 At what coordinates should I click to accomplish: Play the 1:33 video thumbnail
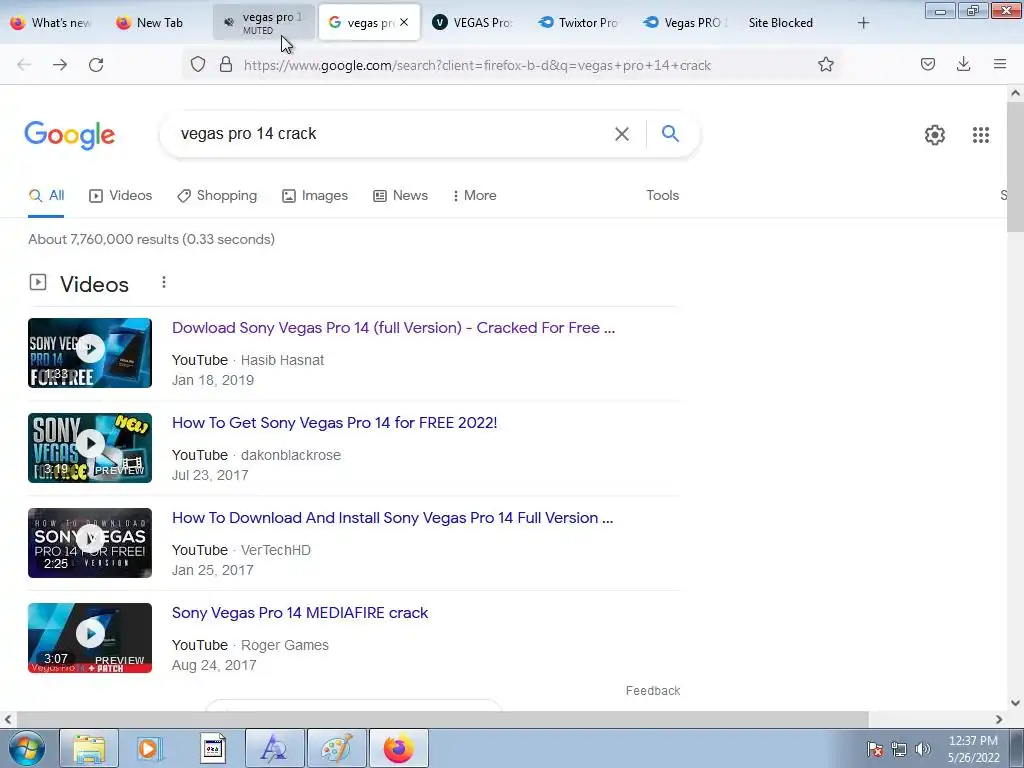[x=90, y=353]
